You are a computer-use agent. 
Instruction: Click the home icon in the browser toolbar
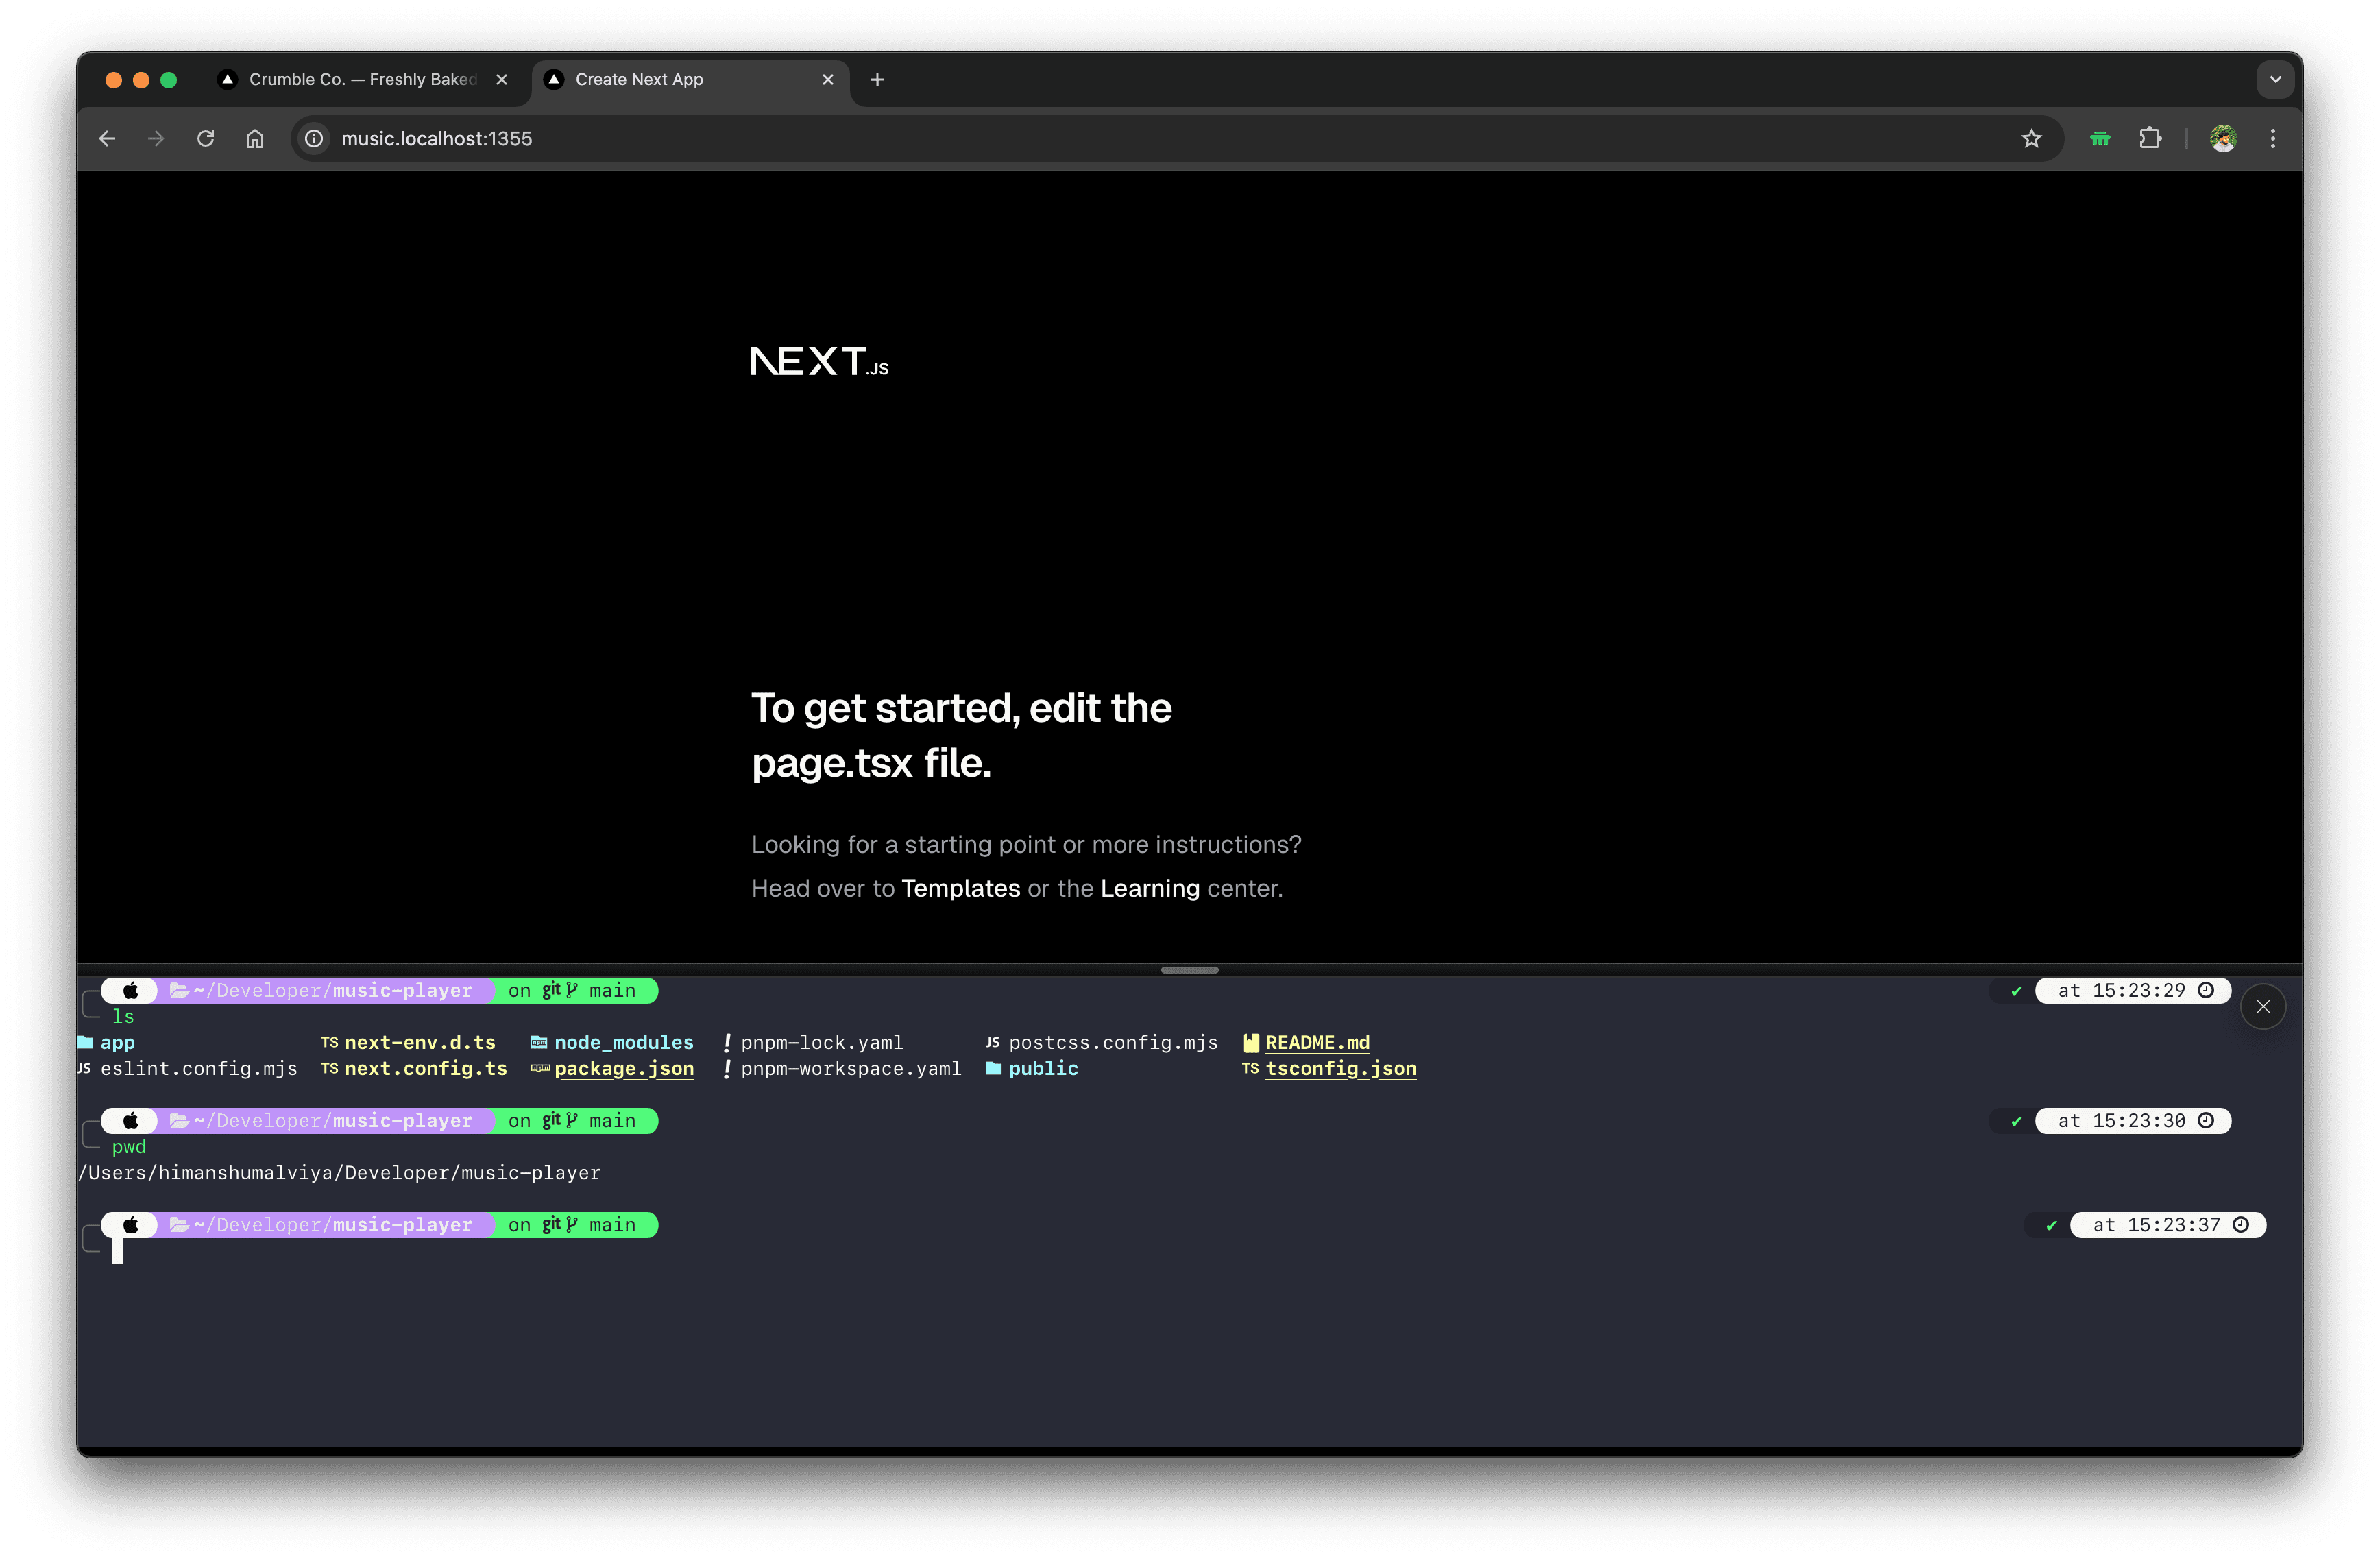click(x=254, y=138)
